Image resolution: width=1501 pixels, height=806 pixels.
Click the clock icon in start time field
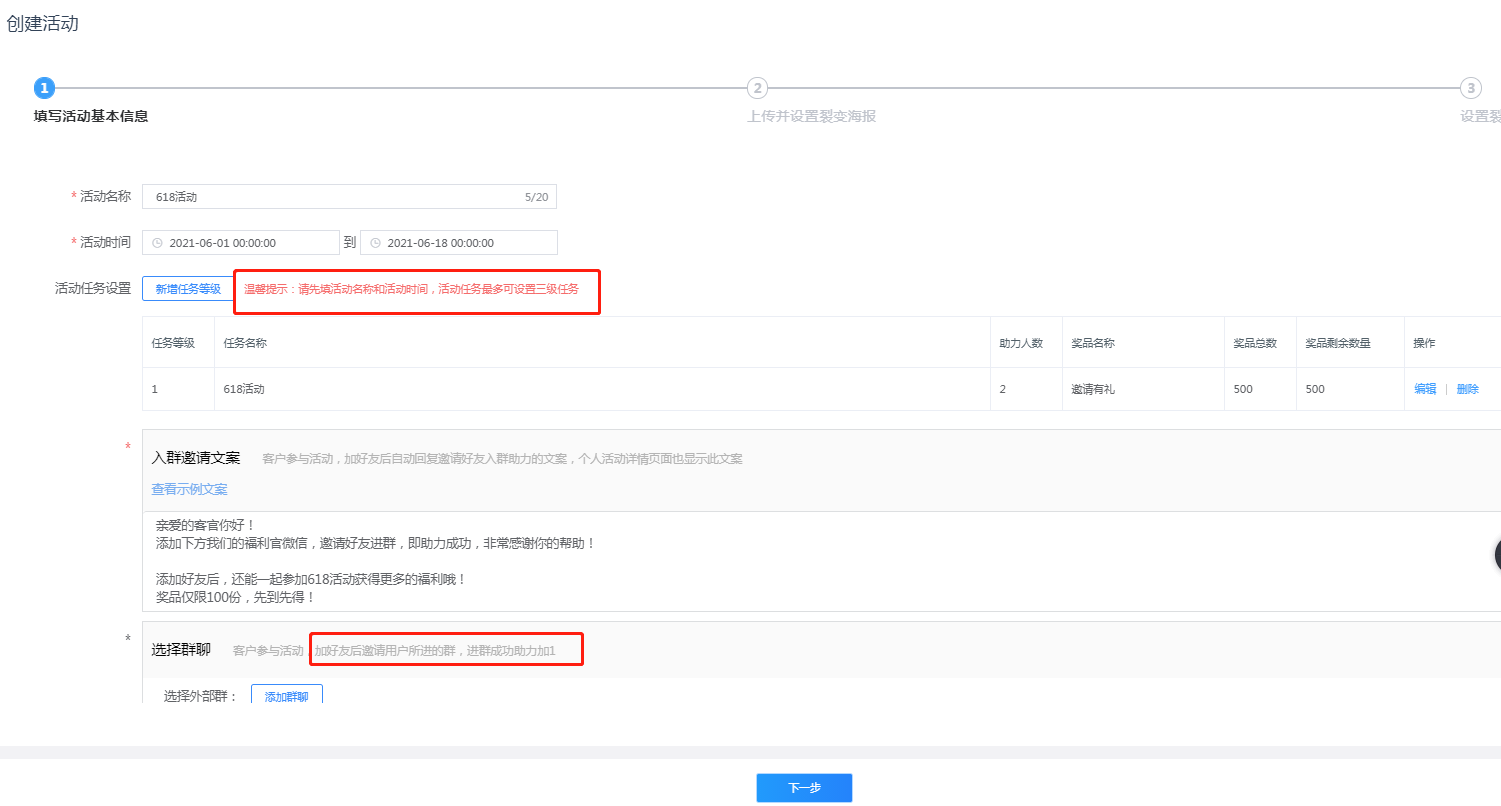[x=157, y=243]
